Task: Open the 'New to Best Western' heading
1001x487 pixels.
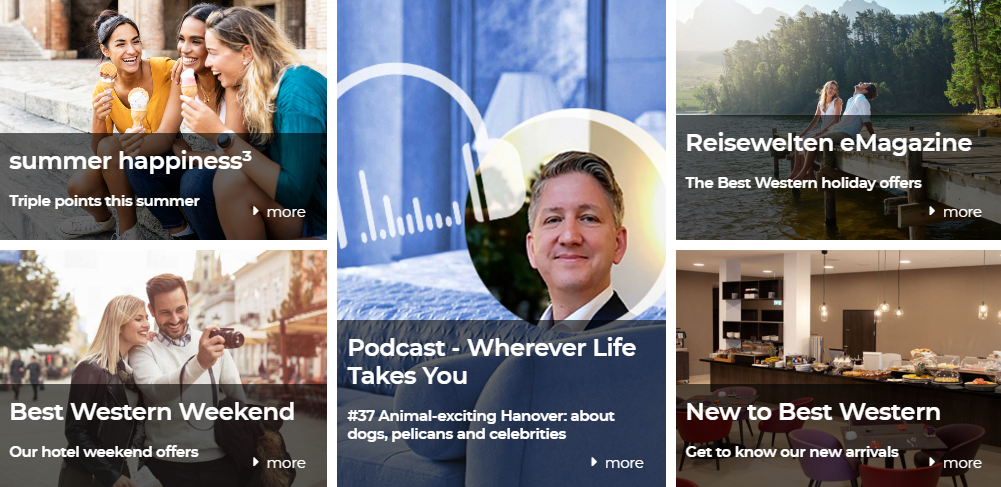Action: pyautogui.click(x=813, y=412)
